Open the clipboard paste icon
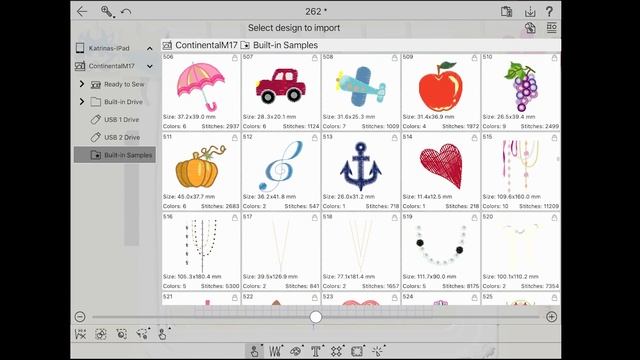 tap(507, 11)
